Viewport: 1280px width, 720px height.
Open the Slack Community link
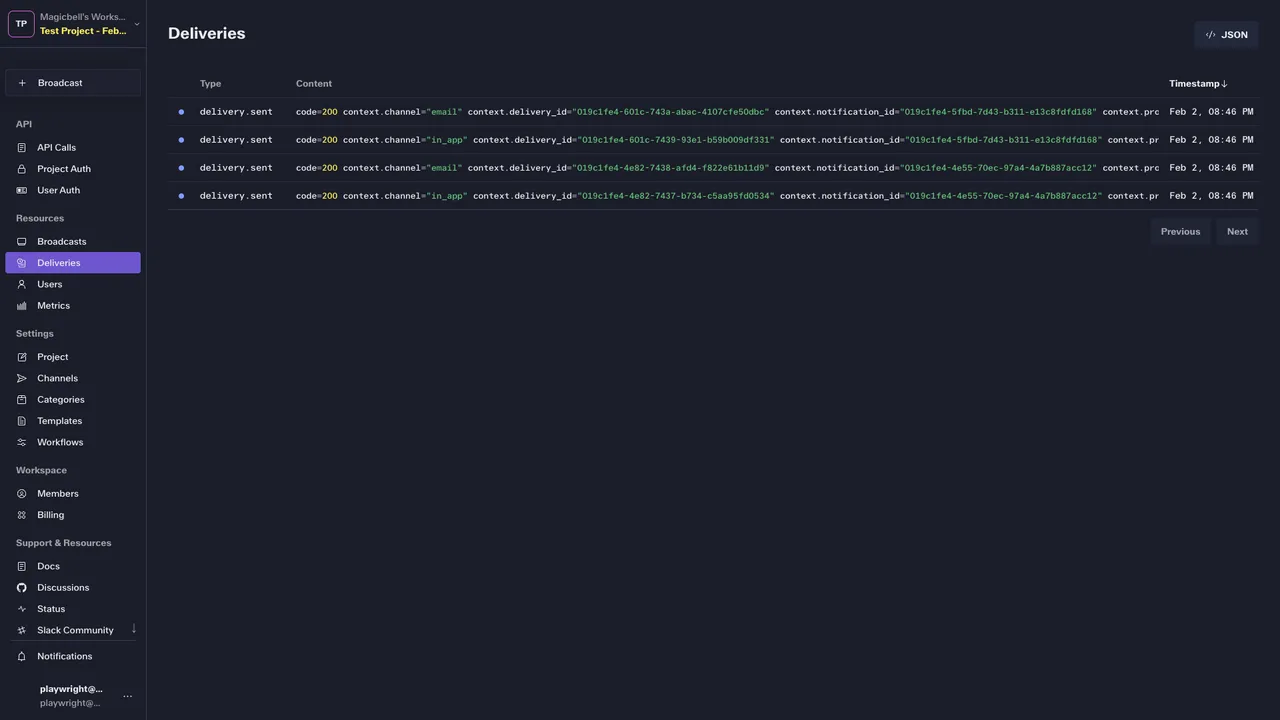click(x=73, y=631)
